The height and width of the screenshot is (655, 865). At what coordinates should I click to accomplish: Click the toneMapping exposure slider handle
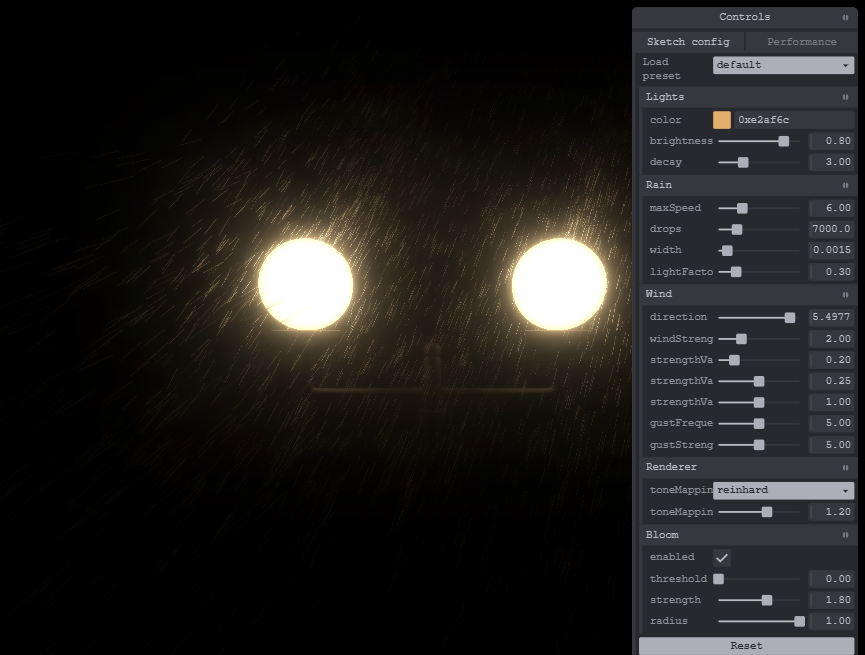point(767,512)
